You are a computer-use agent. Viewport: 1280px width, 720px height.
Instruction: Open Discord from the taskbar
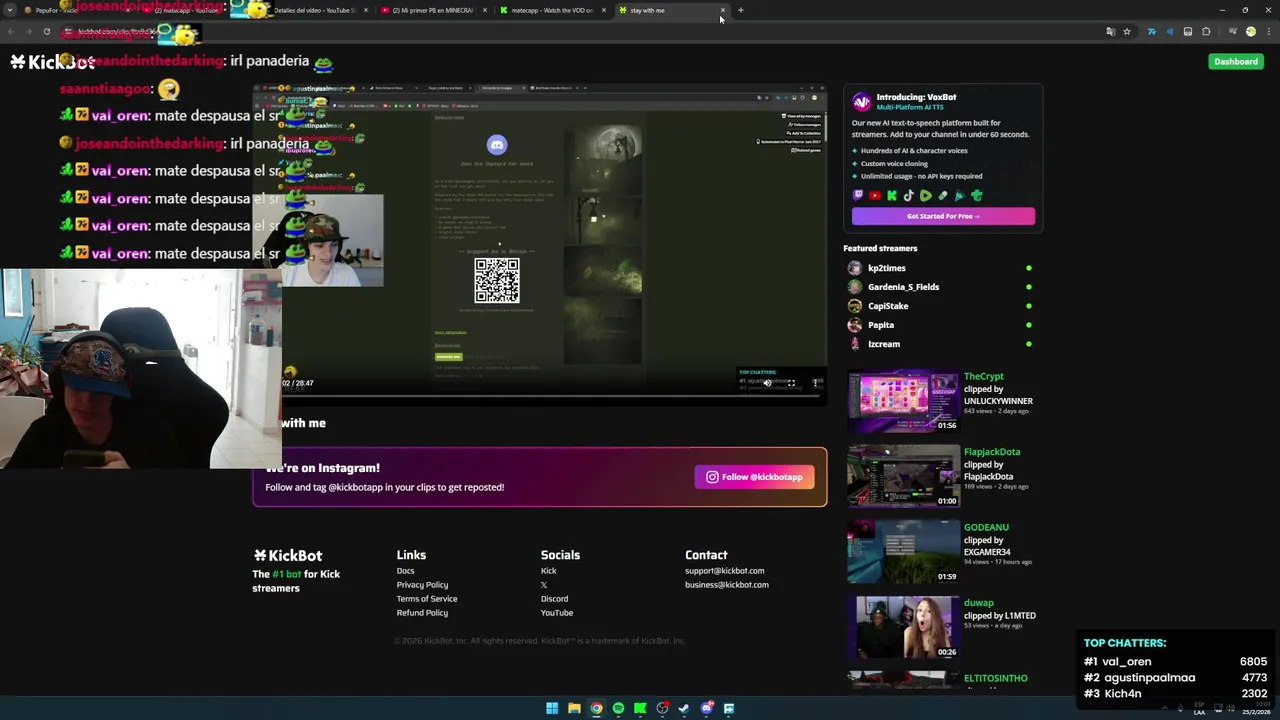pos(707,708)
